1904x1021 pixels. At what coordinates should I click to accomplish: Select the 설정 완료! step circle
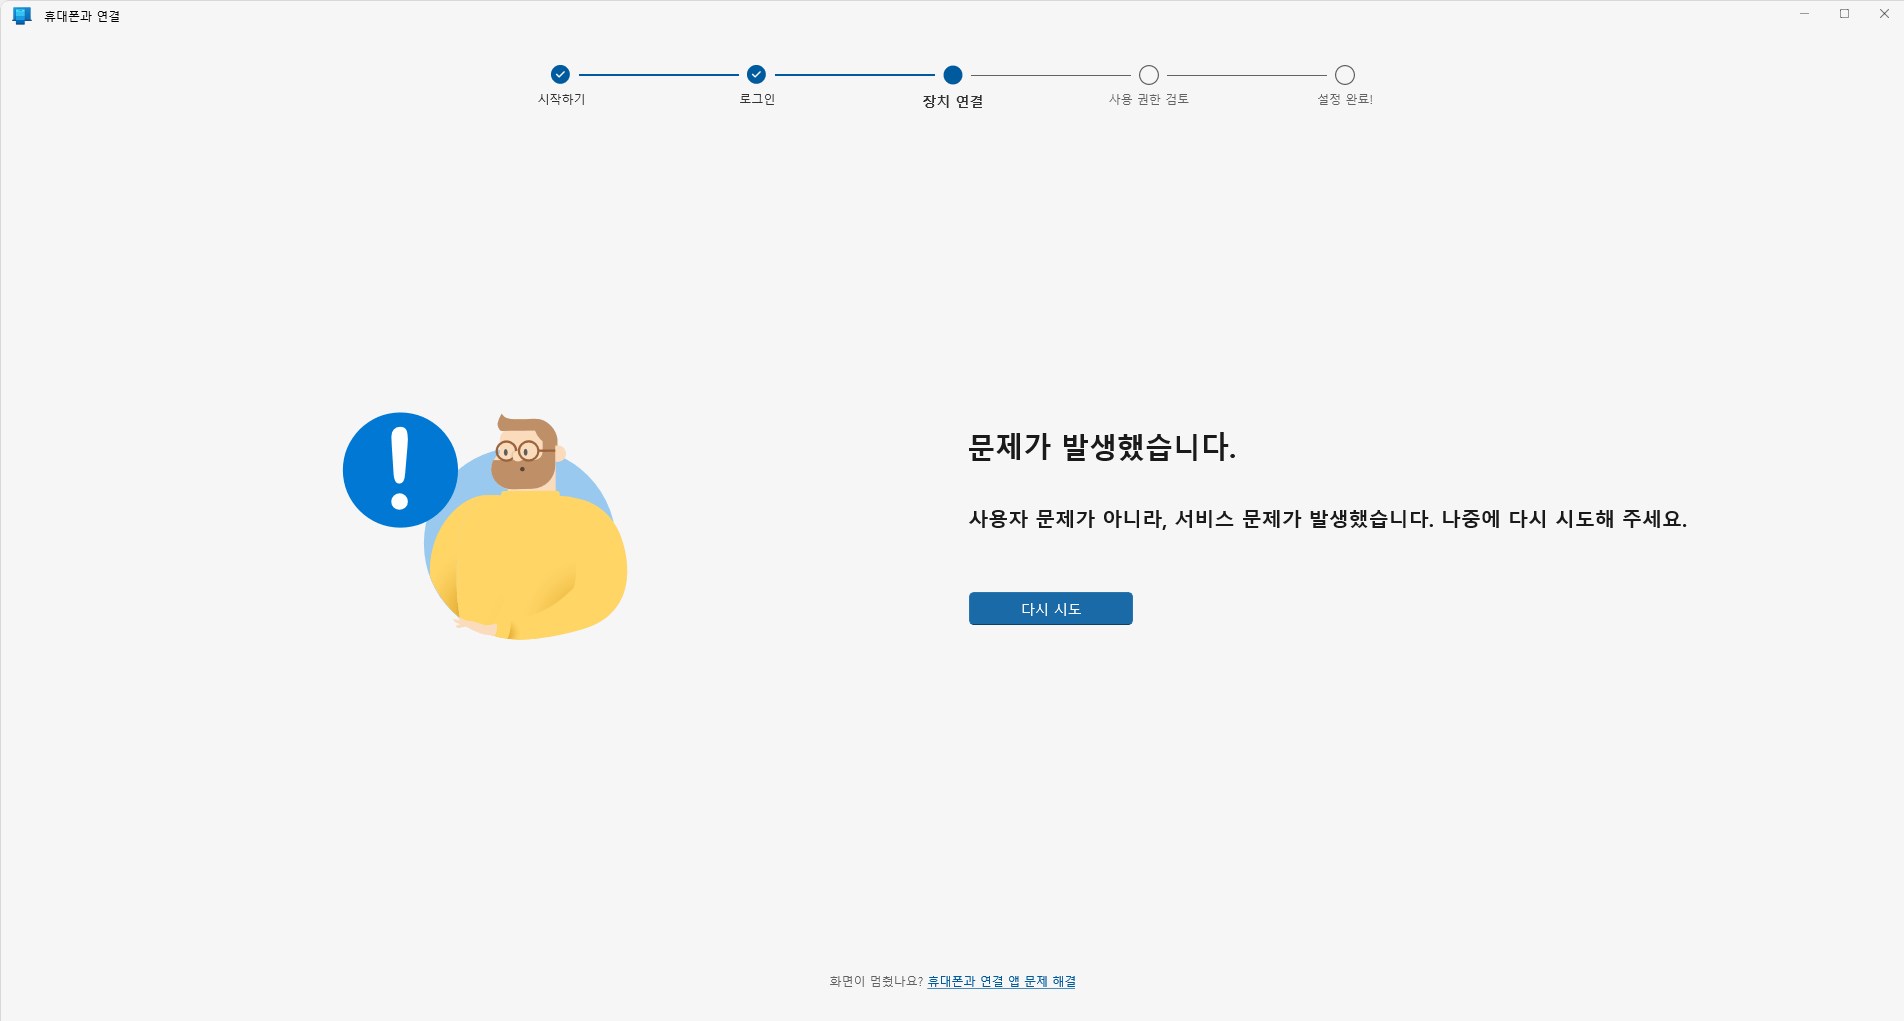[x=1344, y=74]
